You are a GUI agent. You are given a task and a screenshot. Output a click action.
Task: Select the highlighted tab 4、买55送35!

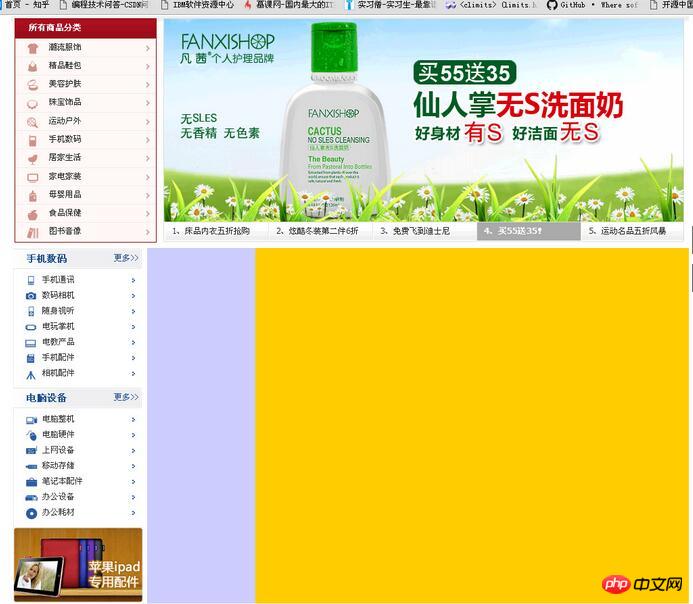pyautogui.click(x=529, y=231)
